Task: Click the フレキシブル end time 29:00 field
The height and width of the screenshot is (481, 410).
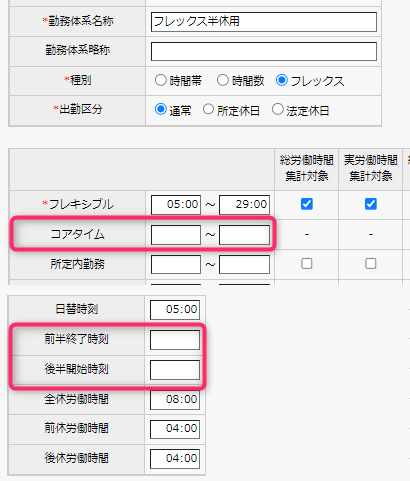Action: pos(244,205)
